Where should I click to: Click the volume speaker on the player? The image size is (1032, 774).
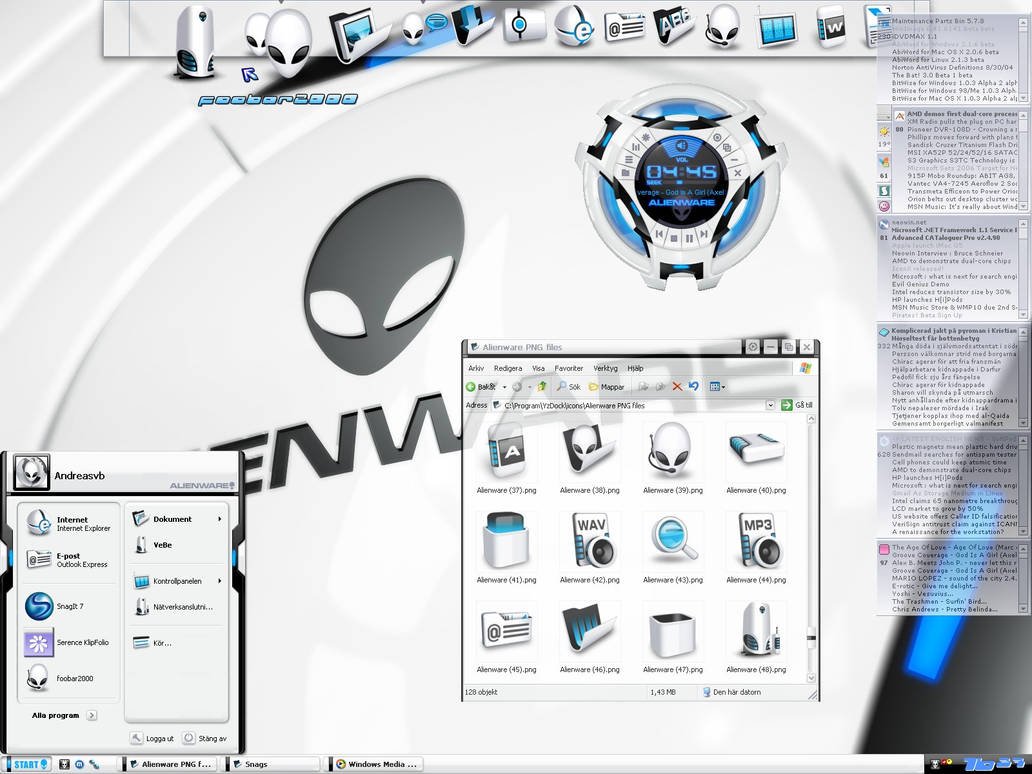point(681,145)
